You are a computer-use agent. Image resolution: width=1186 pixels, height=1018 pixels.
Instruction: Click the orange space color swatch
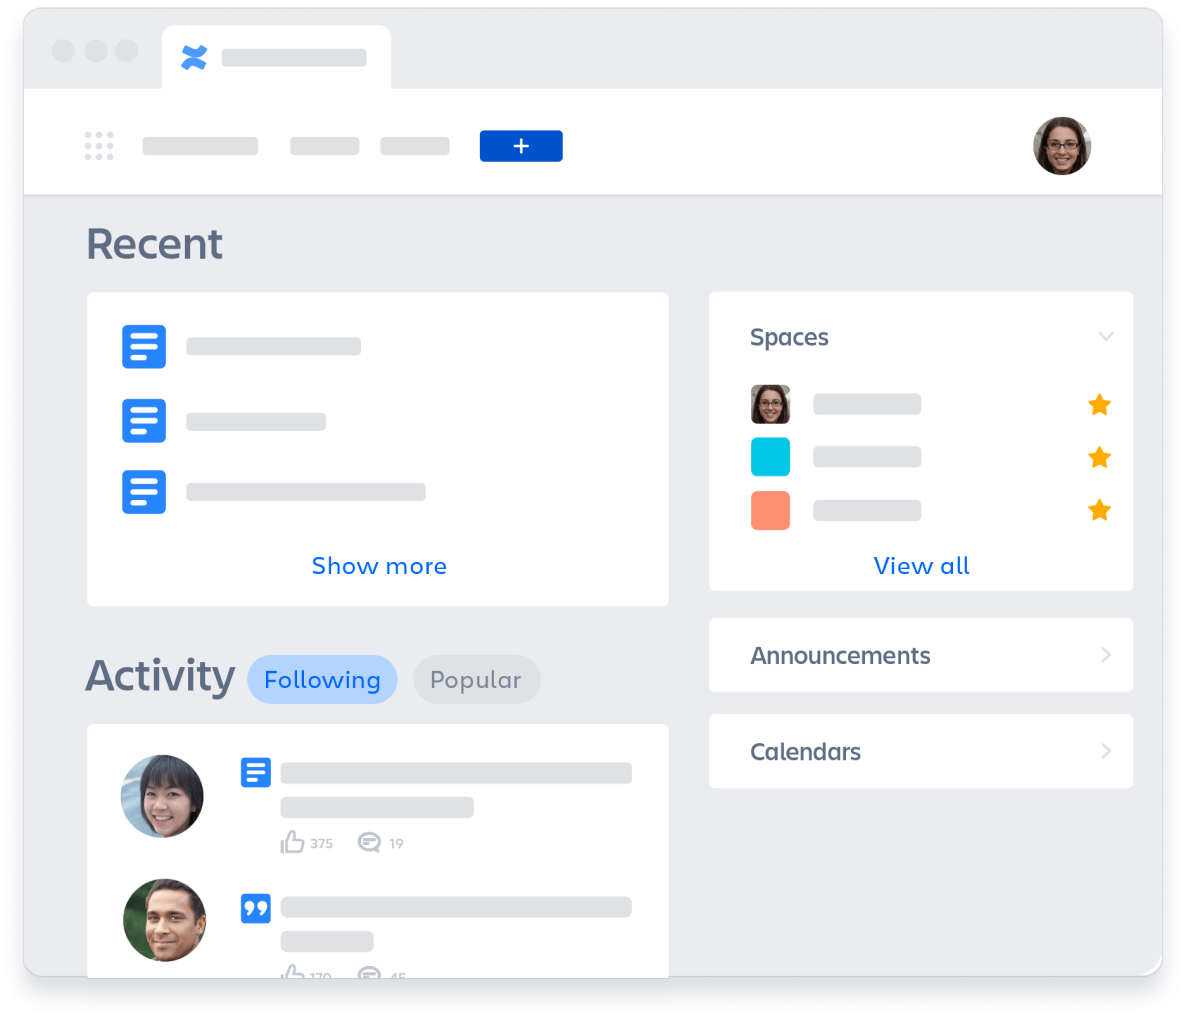(770, 510)
